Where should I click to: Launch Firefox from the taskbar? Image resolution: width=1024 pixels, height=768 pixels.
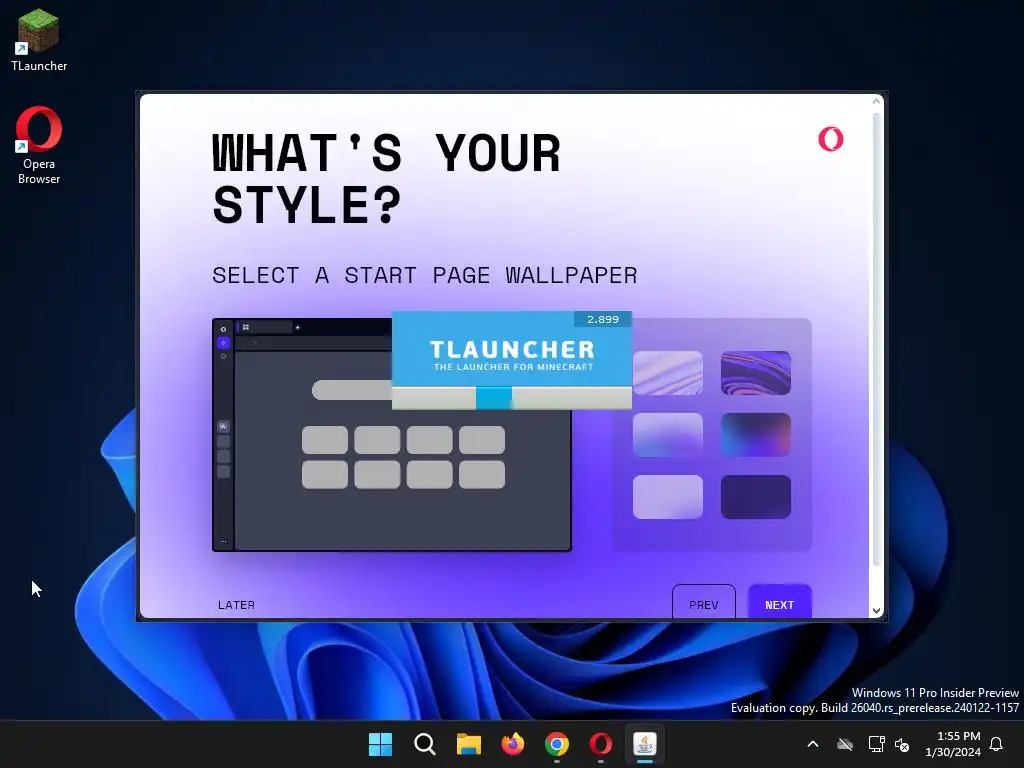click(513, 744)
